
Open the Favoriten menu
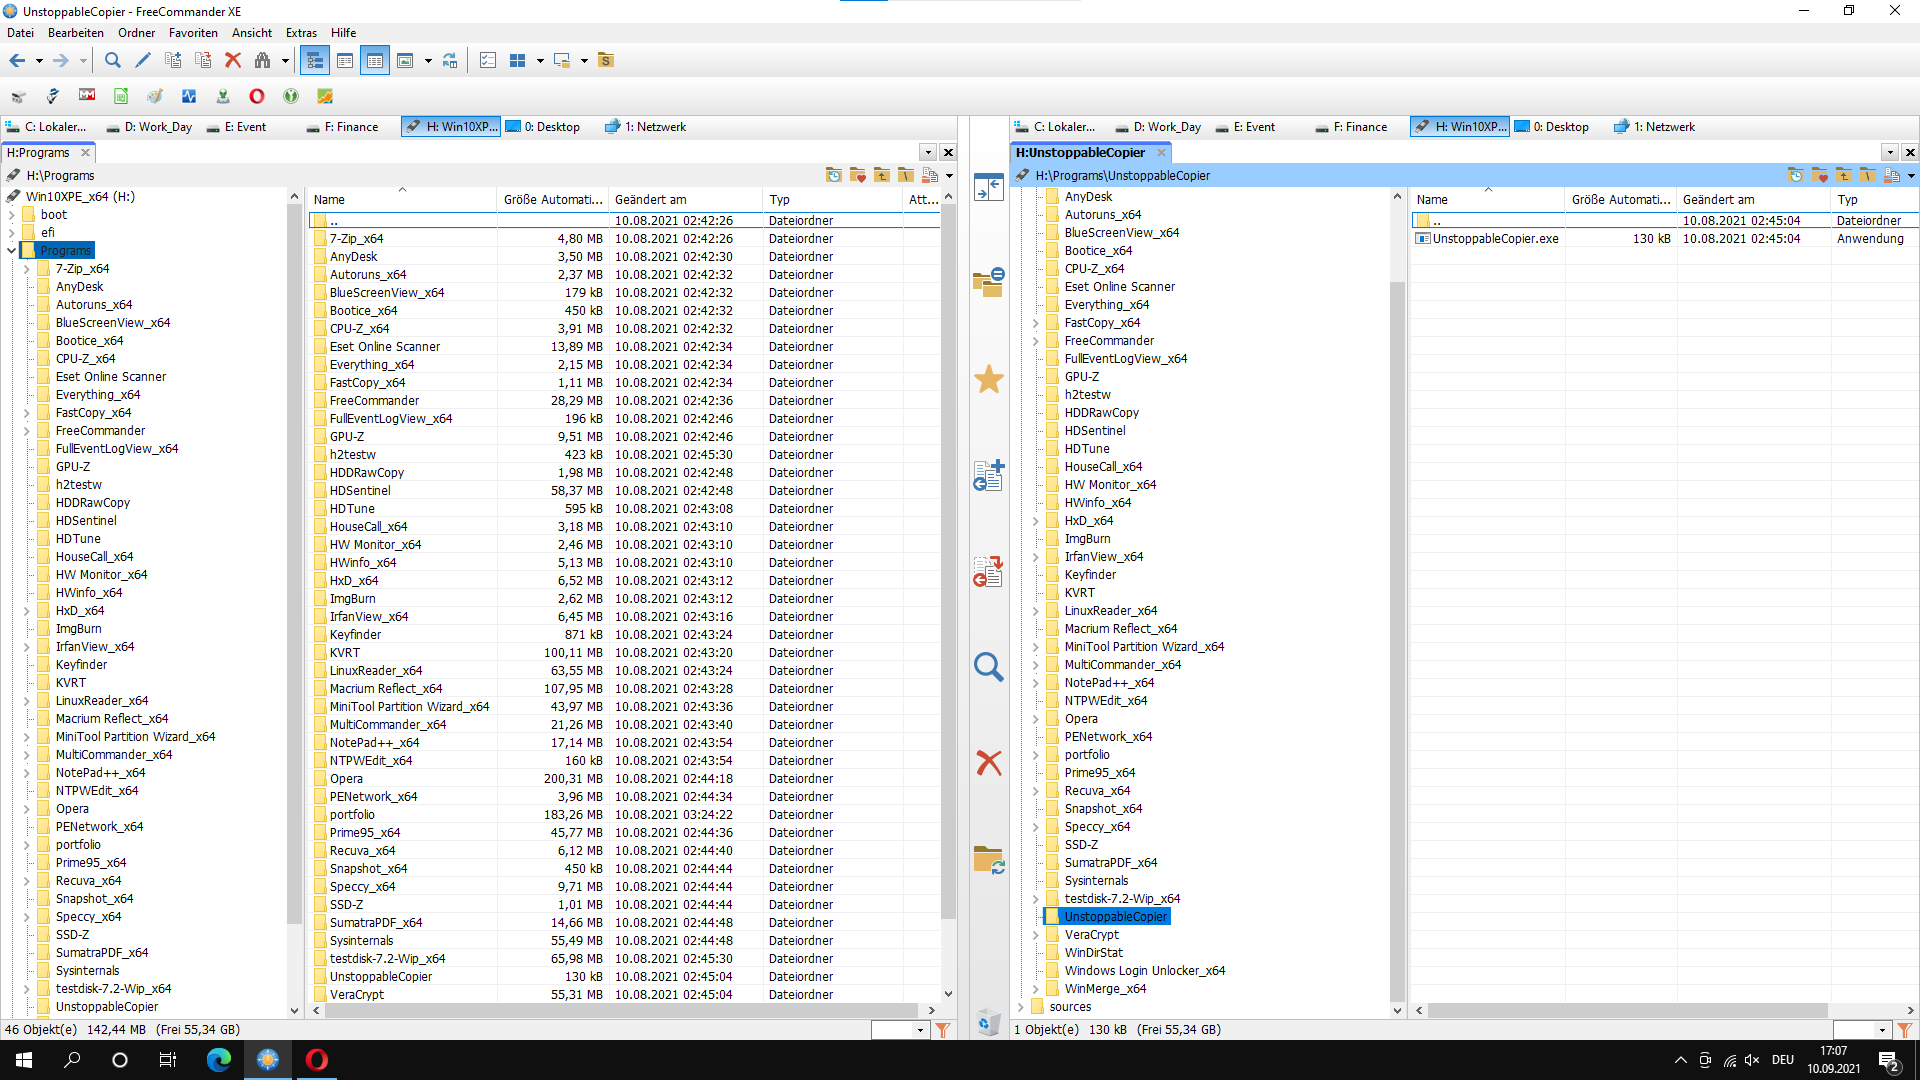click(x=193, y=33)
